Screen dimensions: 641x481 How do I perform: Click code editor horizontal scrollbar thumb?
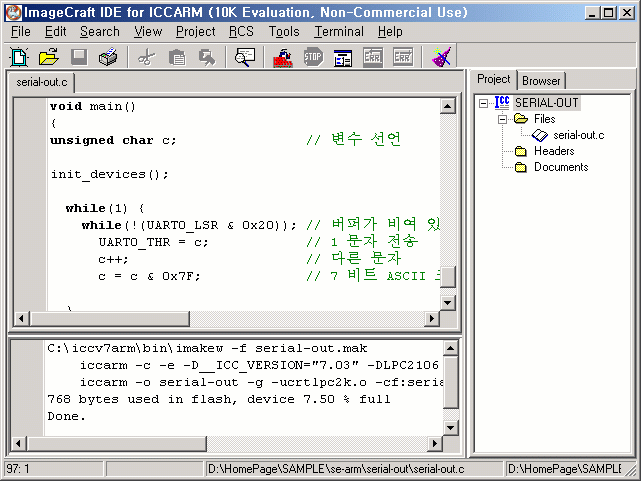[x=110, y=318]
